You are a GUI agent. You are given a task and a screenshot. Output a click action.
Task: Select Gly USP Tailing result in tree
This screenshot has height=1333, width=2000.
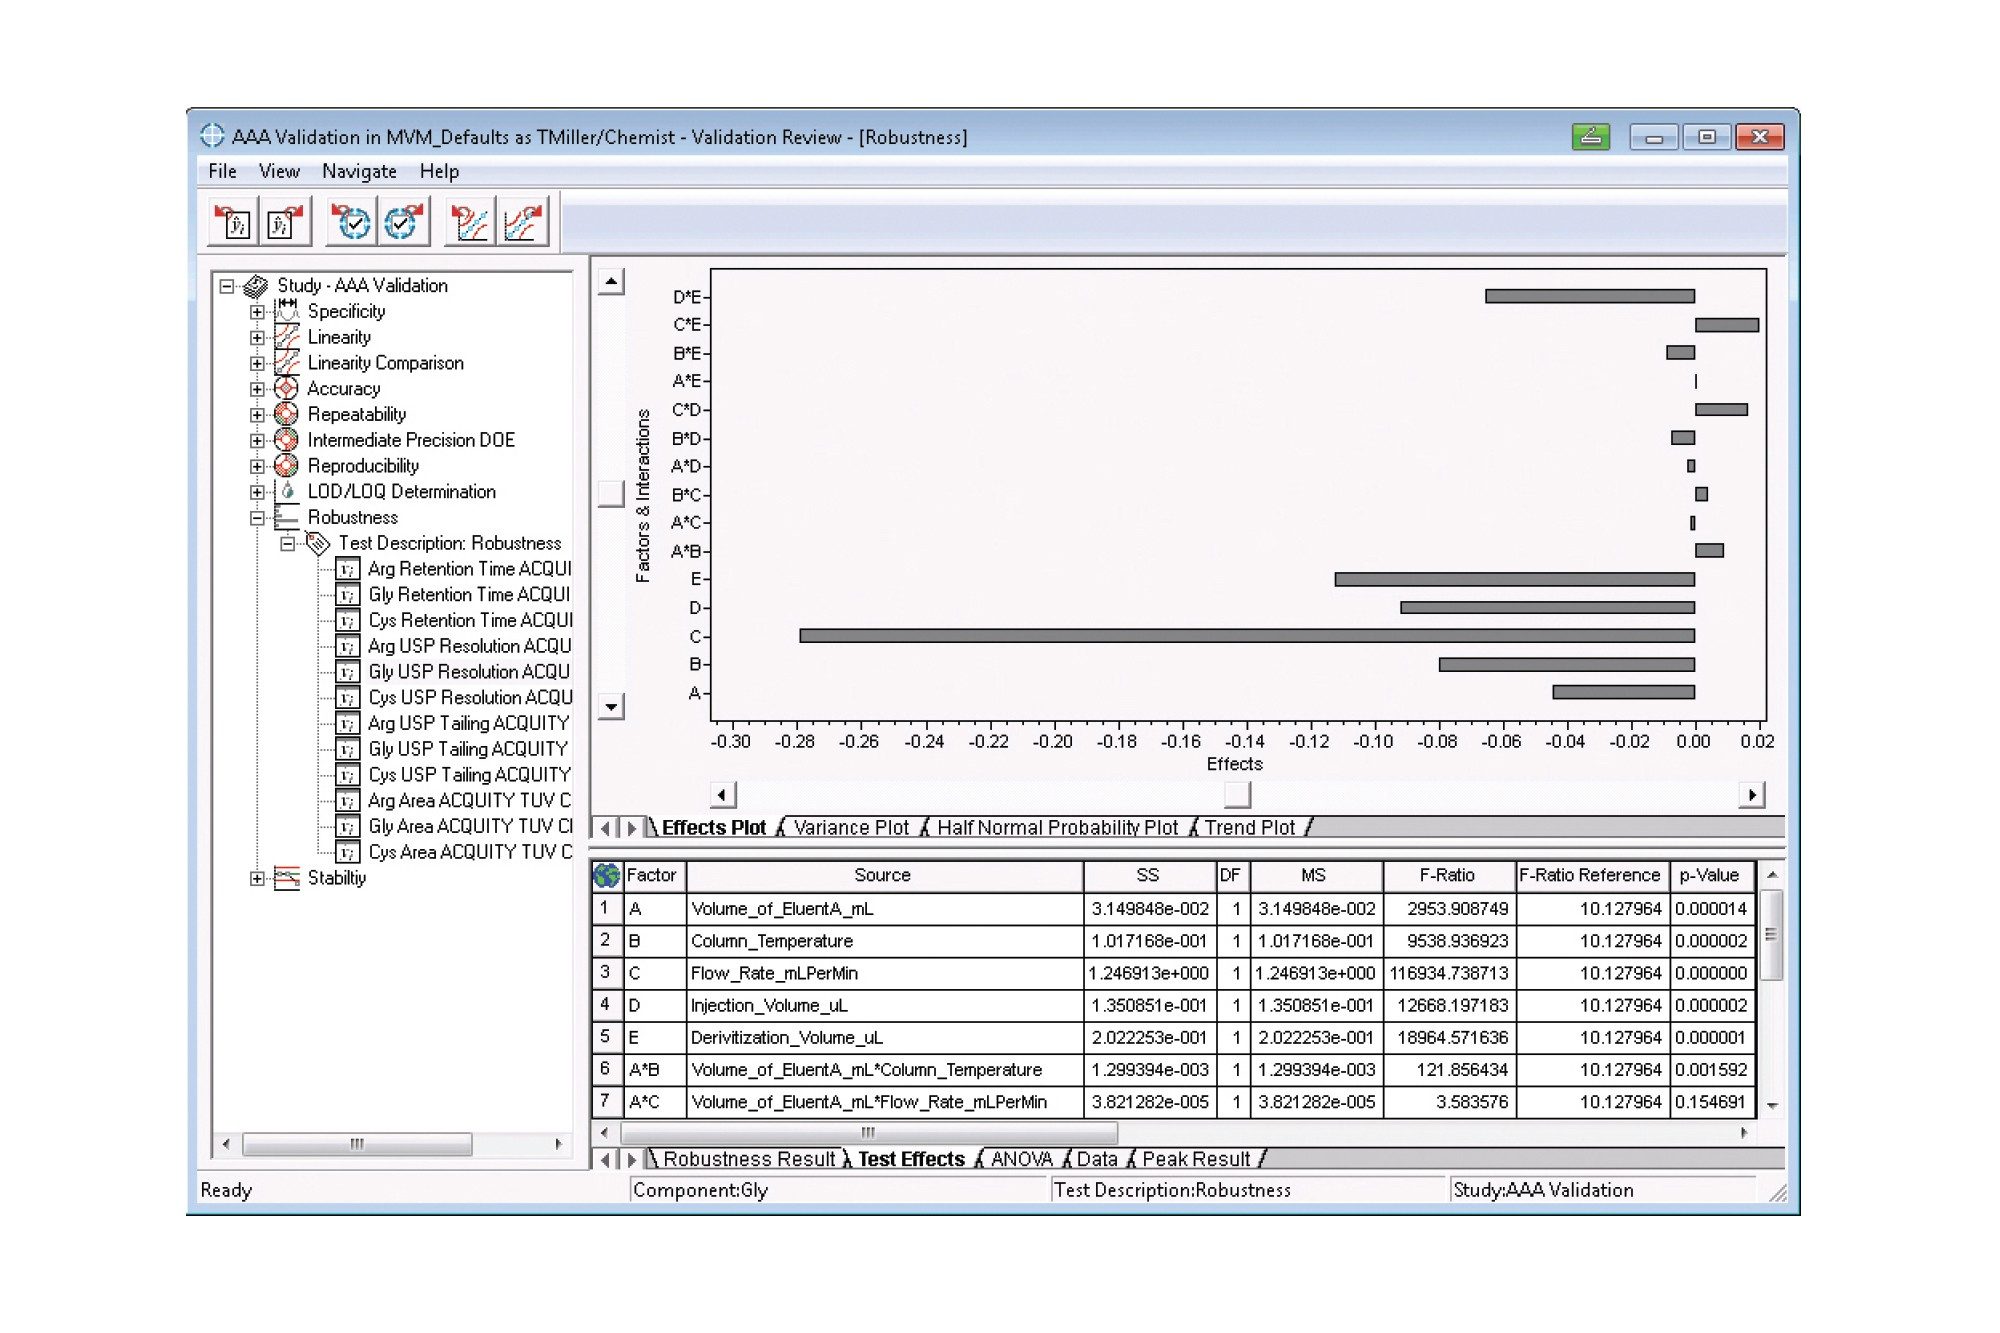coord(467,749)
